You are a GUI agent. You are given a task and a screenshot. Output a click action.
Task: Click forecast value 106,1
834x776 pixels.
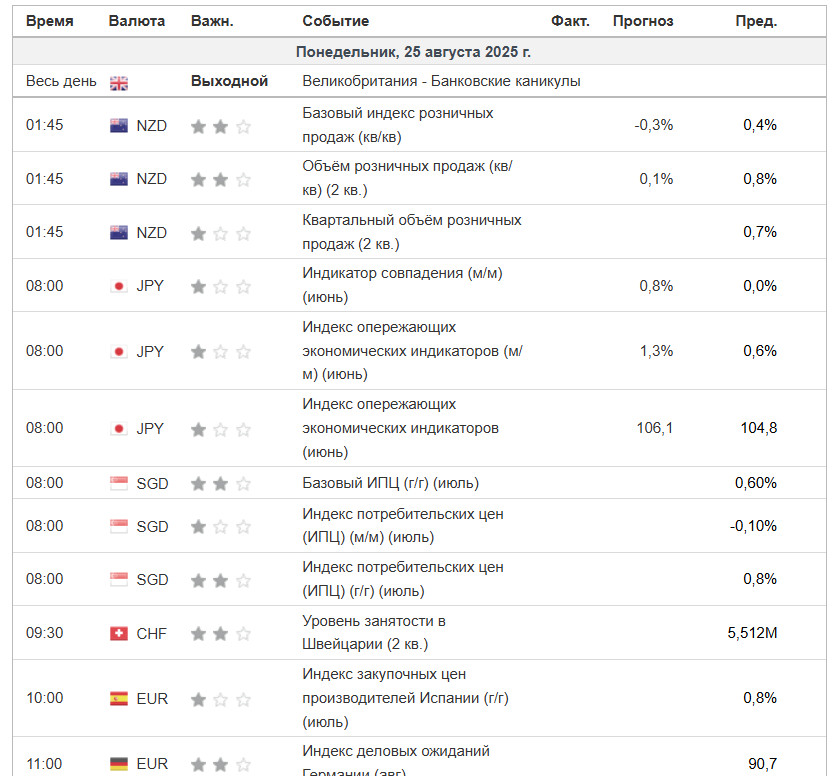(655, 428)
